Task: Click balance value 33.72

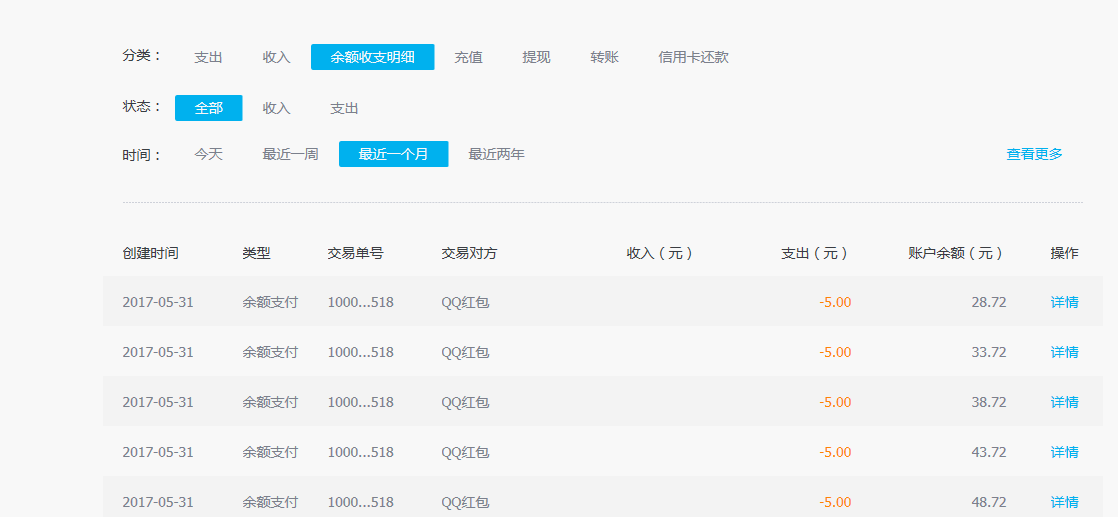Action: coord(989,352)
